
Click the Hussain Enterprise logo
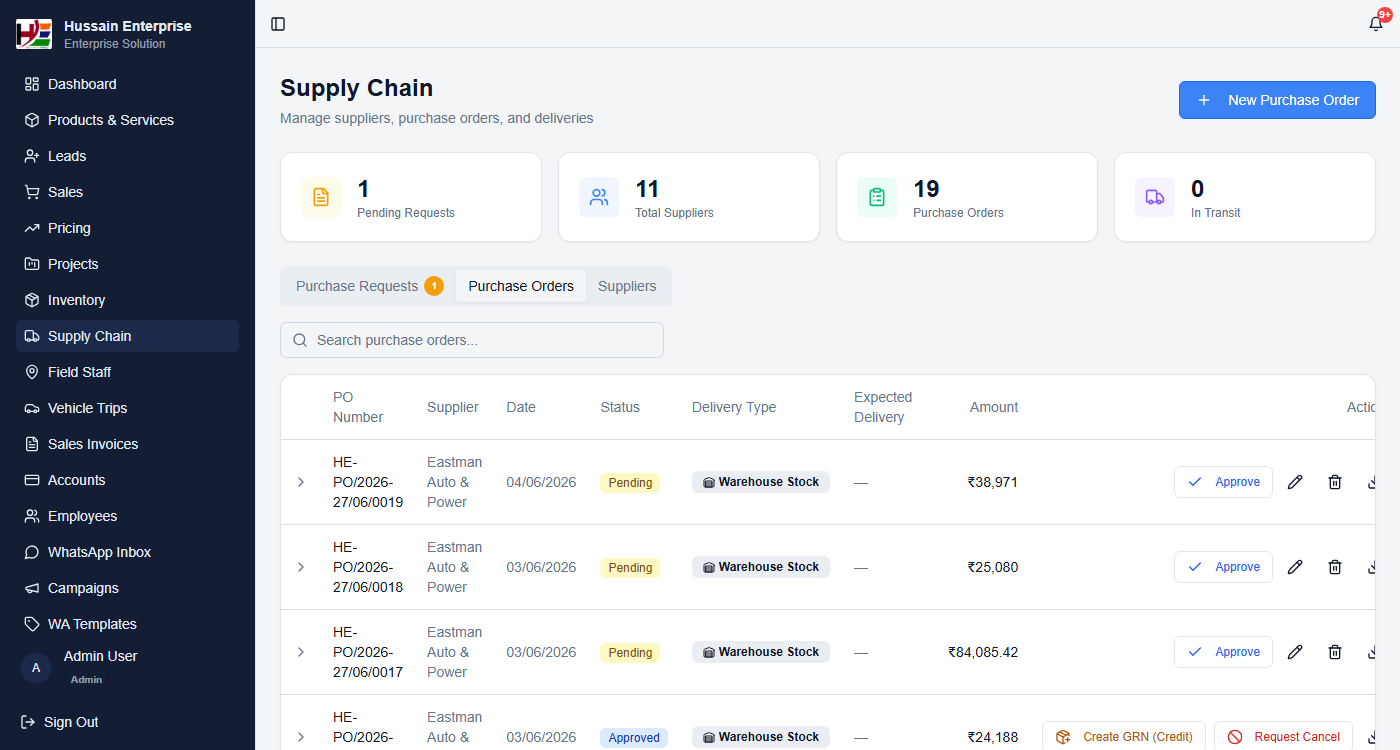(34, 34)
